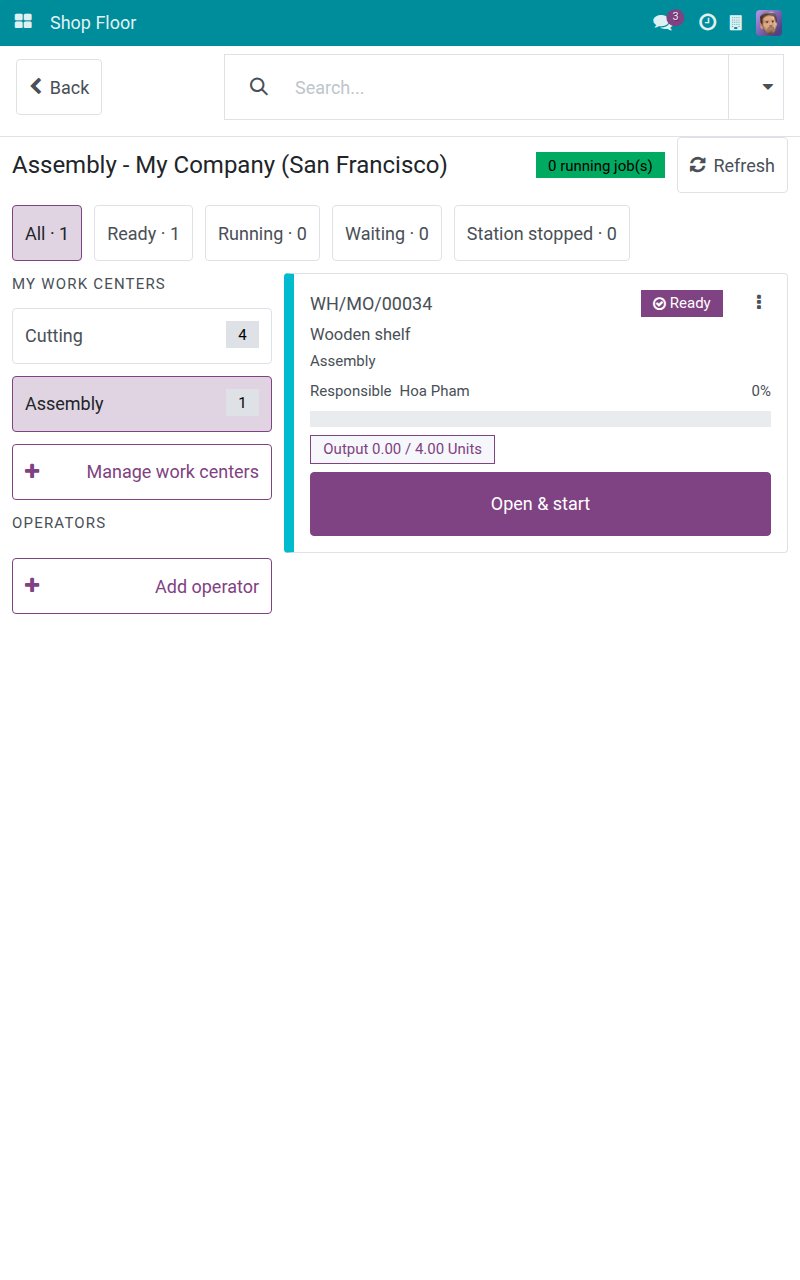This screenshot has height=1280, width=800.
Task: Open the conversations messages icon
Action: 662,22
